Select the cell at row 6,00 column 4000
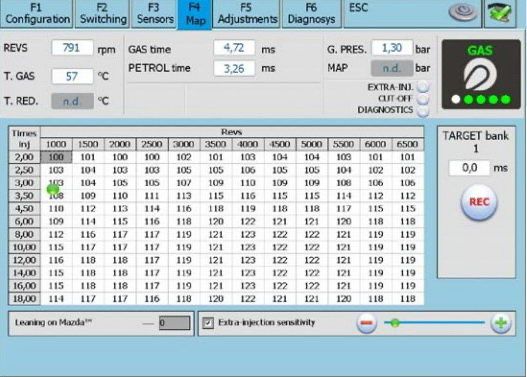This screenshot has height=377, width=527. 248,221
